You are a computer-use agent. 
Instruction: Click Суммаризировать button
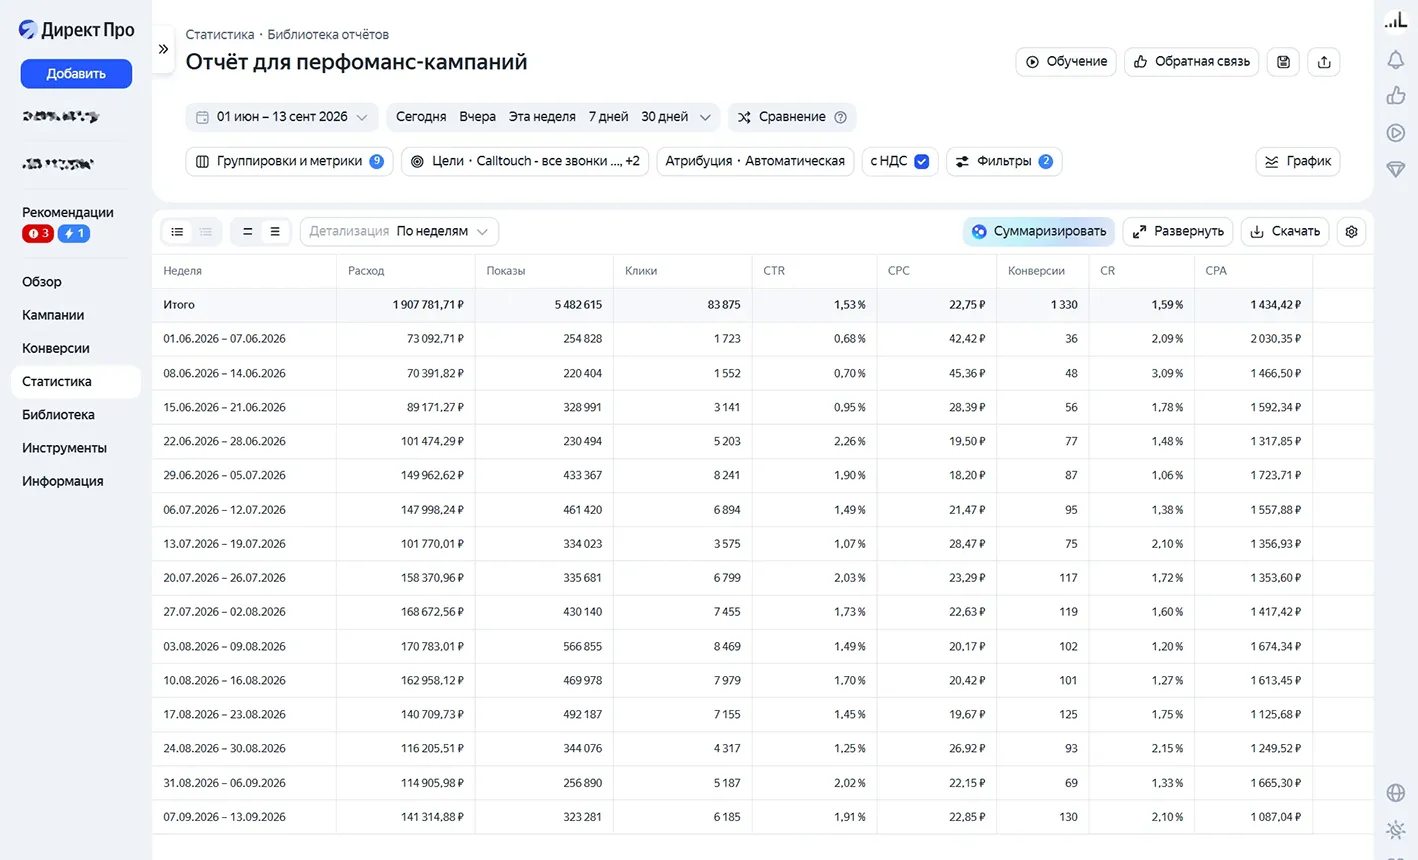tap(1039, 232)
